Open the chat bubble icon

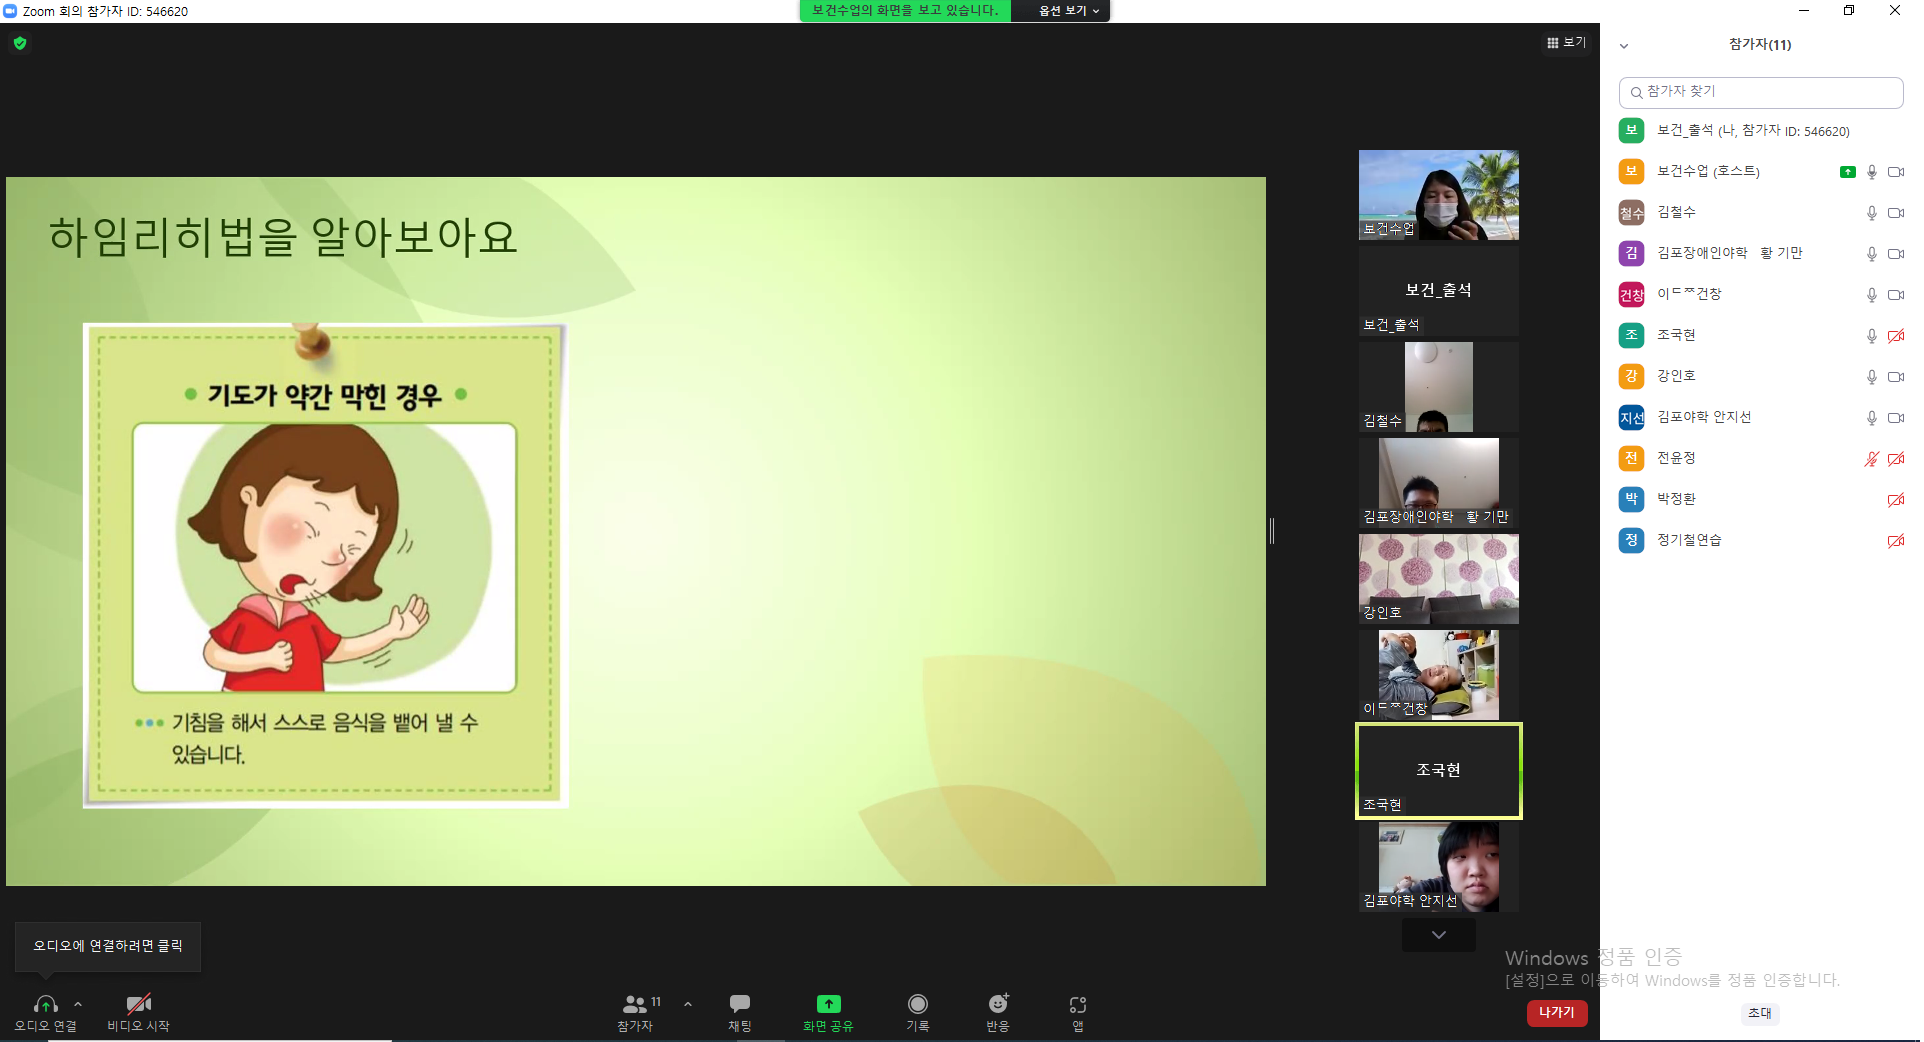(x=740, y=1004)
